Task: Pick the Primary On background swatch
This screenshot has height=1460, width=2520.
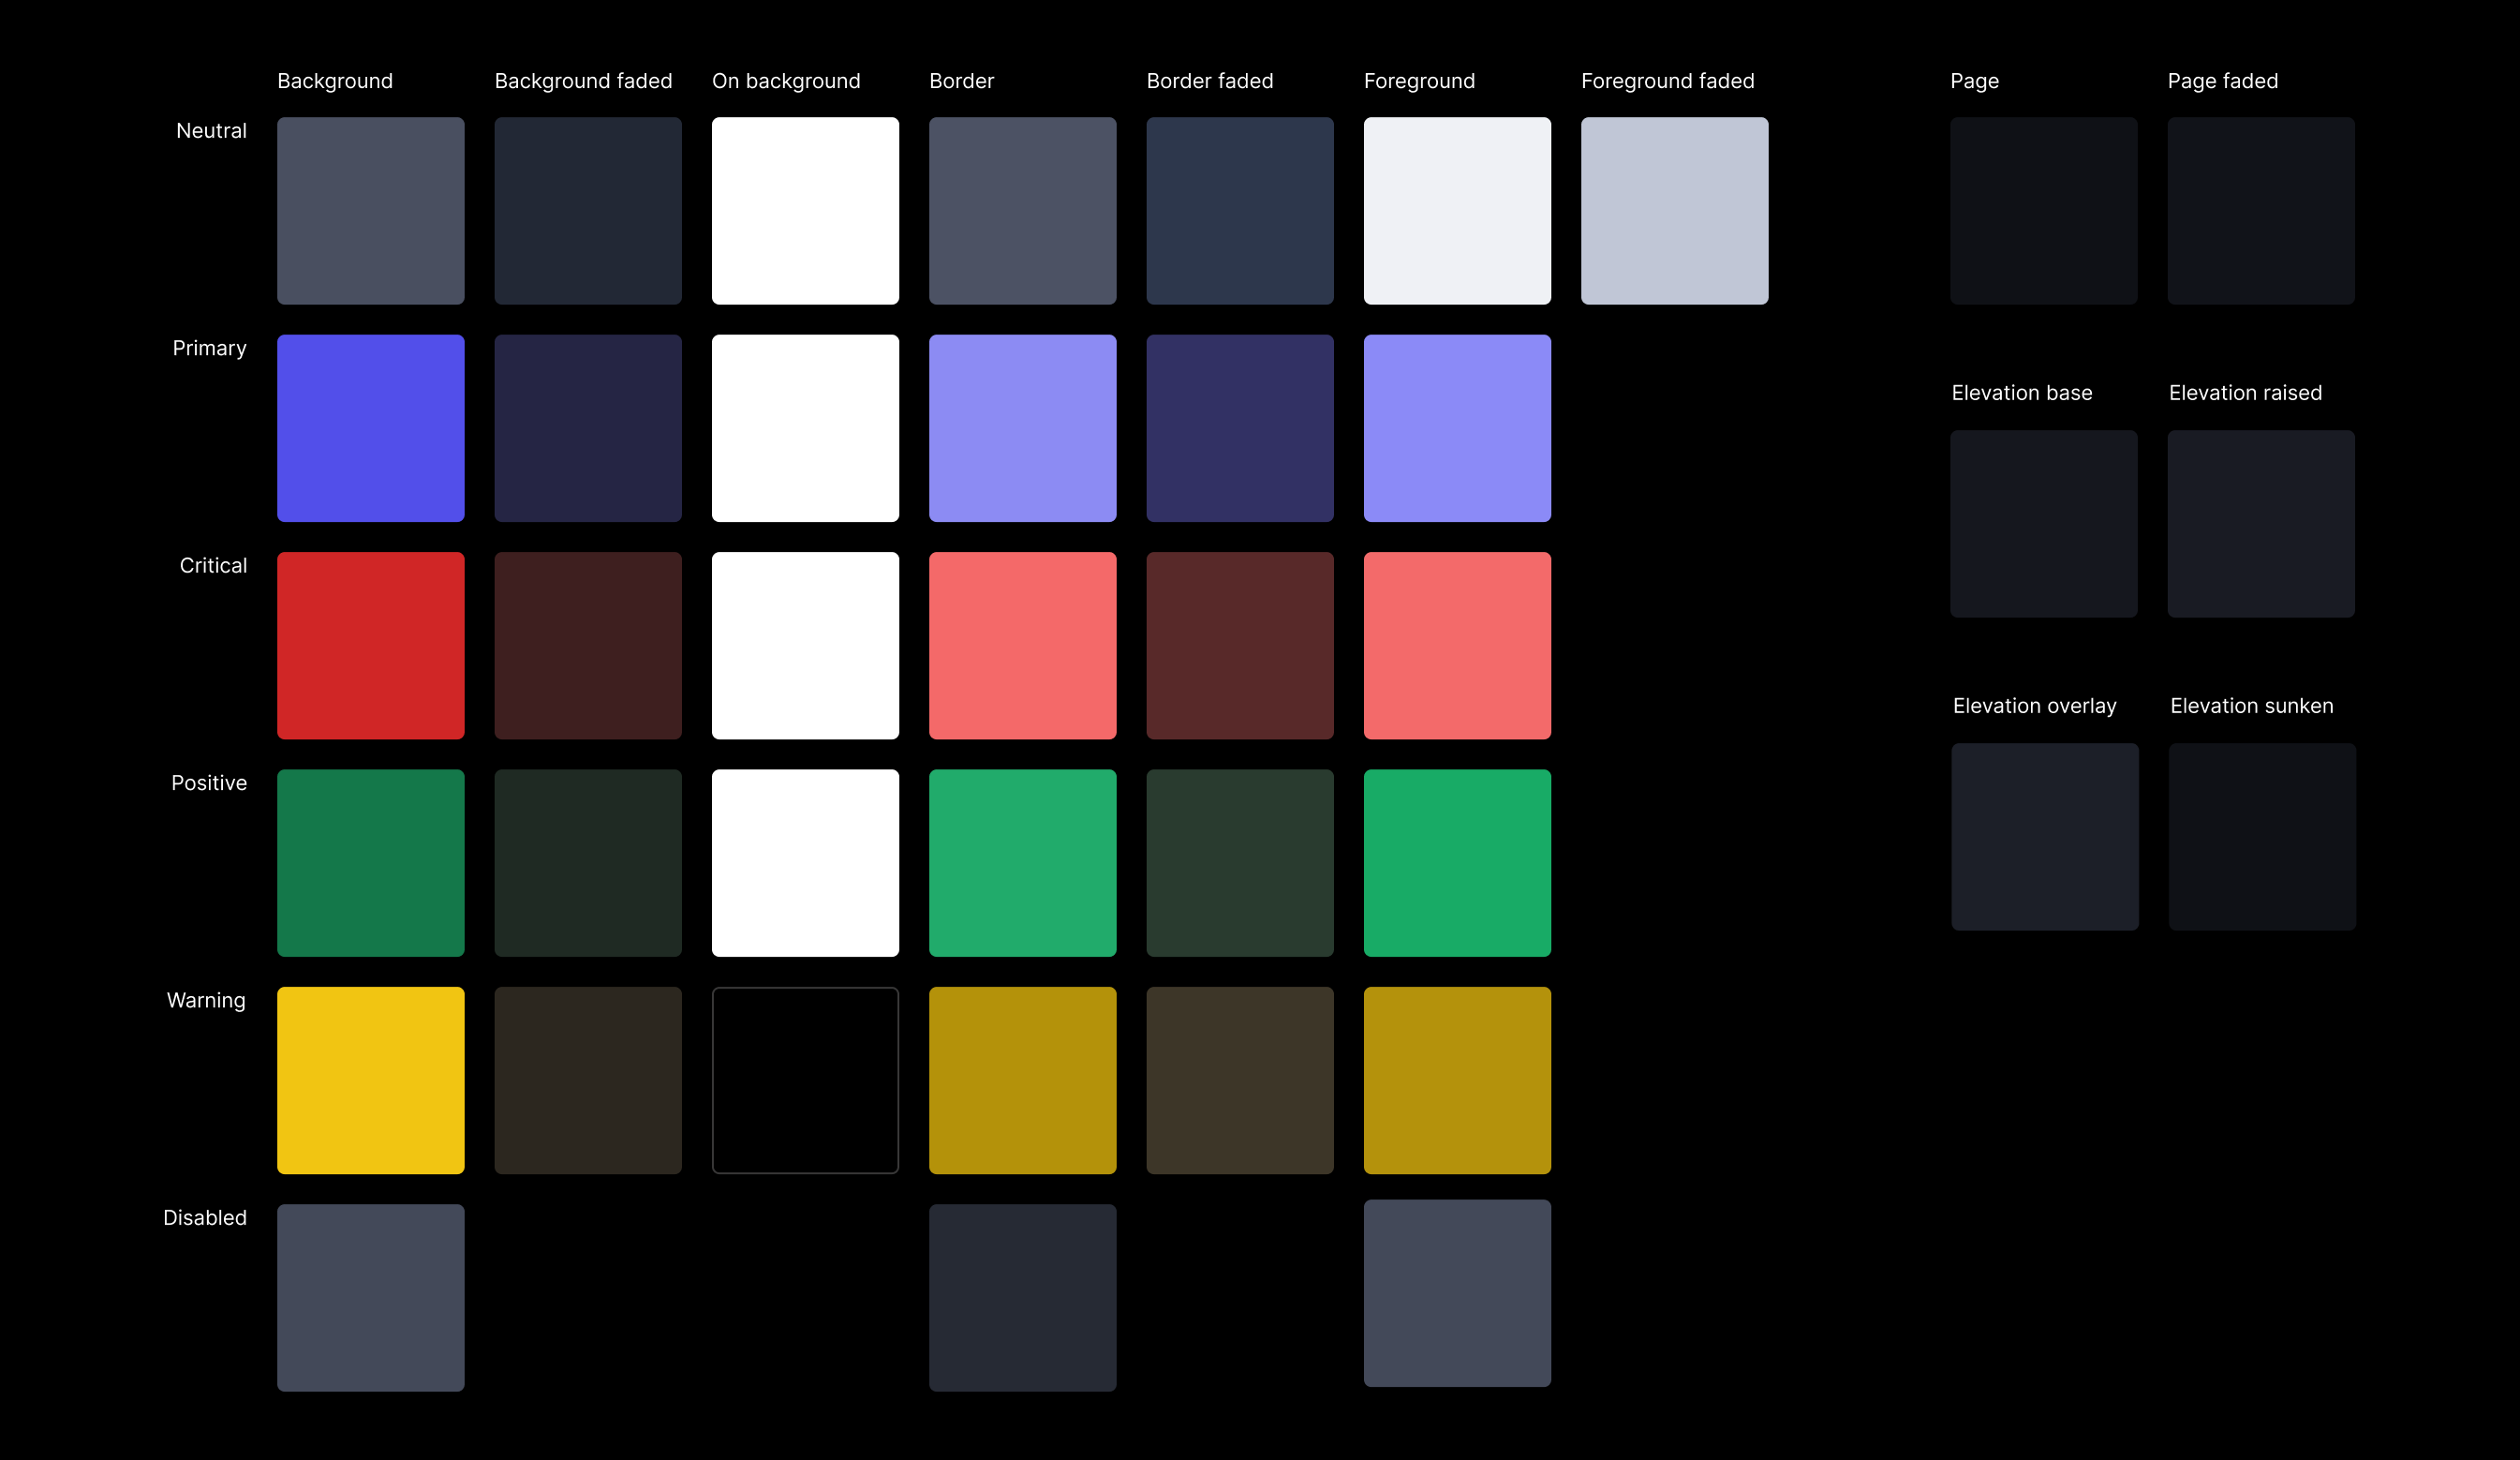Action: coord(805,428)
